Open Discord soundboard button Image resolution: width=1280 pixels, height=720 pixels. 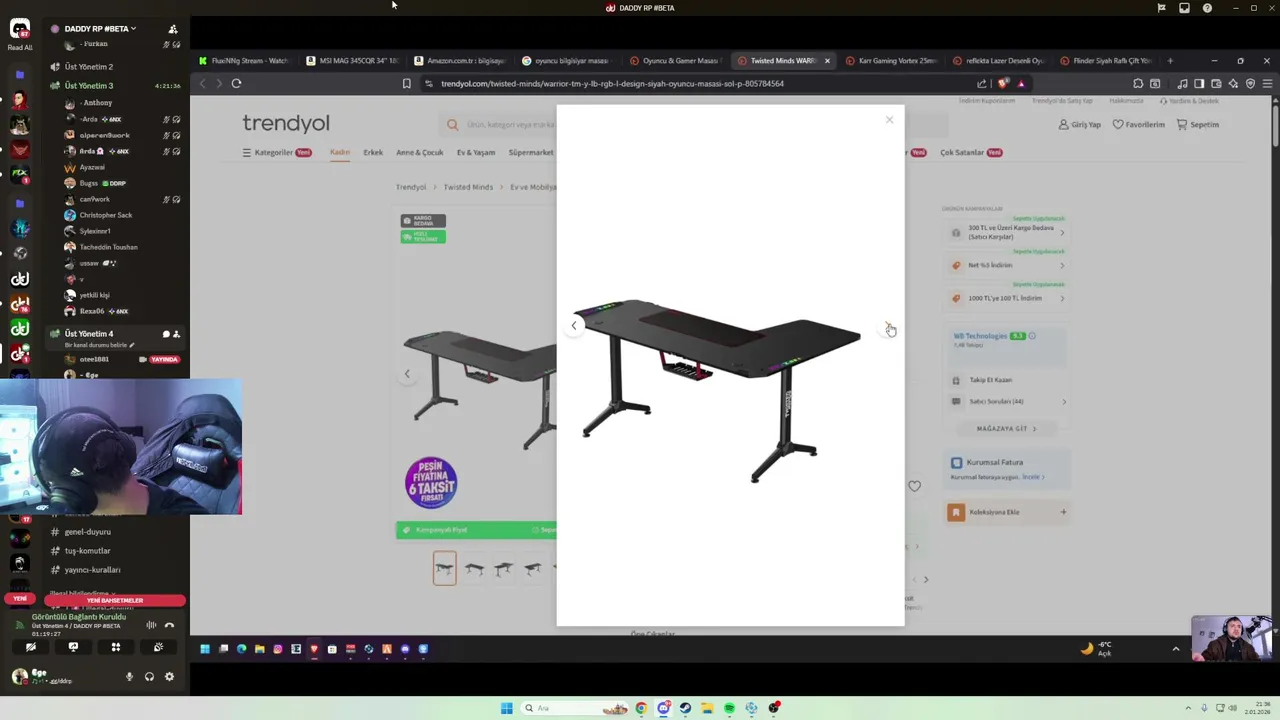tap(158, 647)
